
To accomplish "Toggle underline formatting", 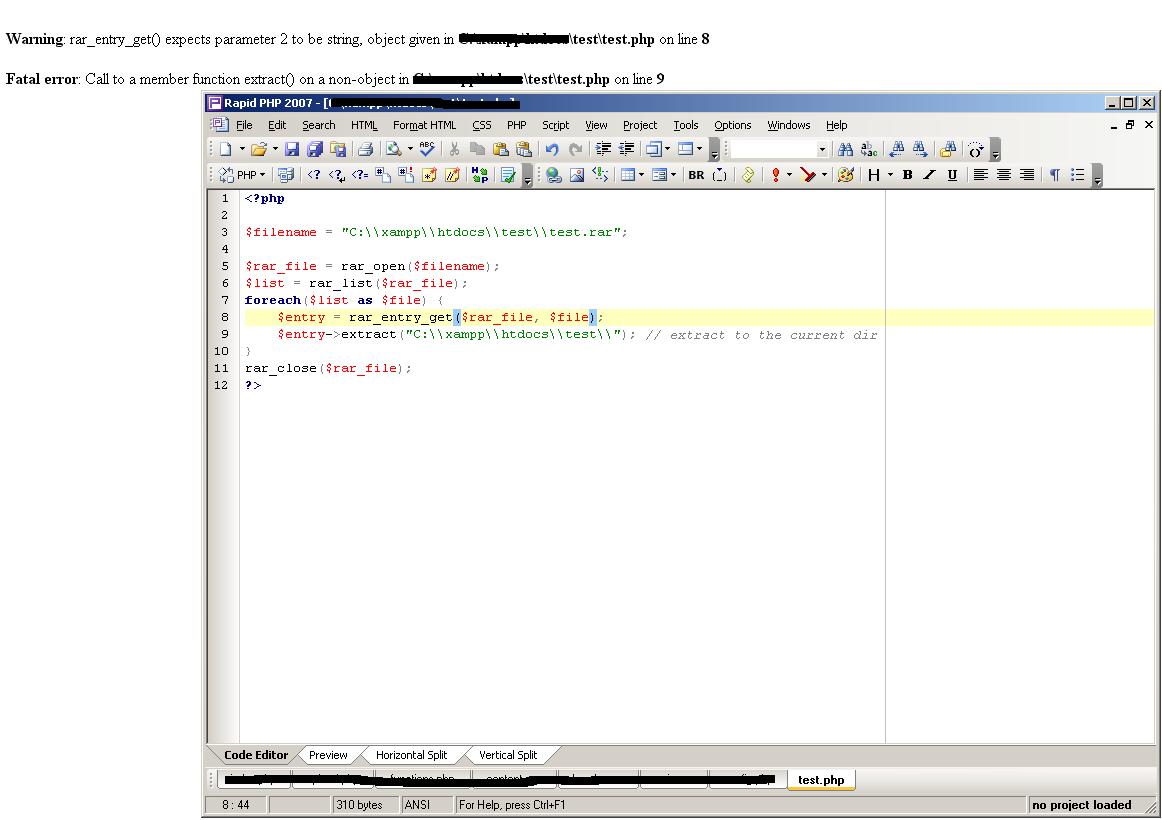I will [951, 175].
